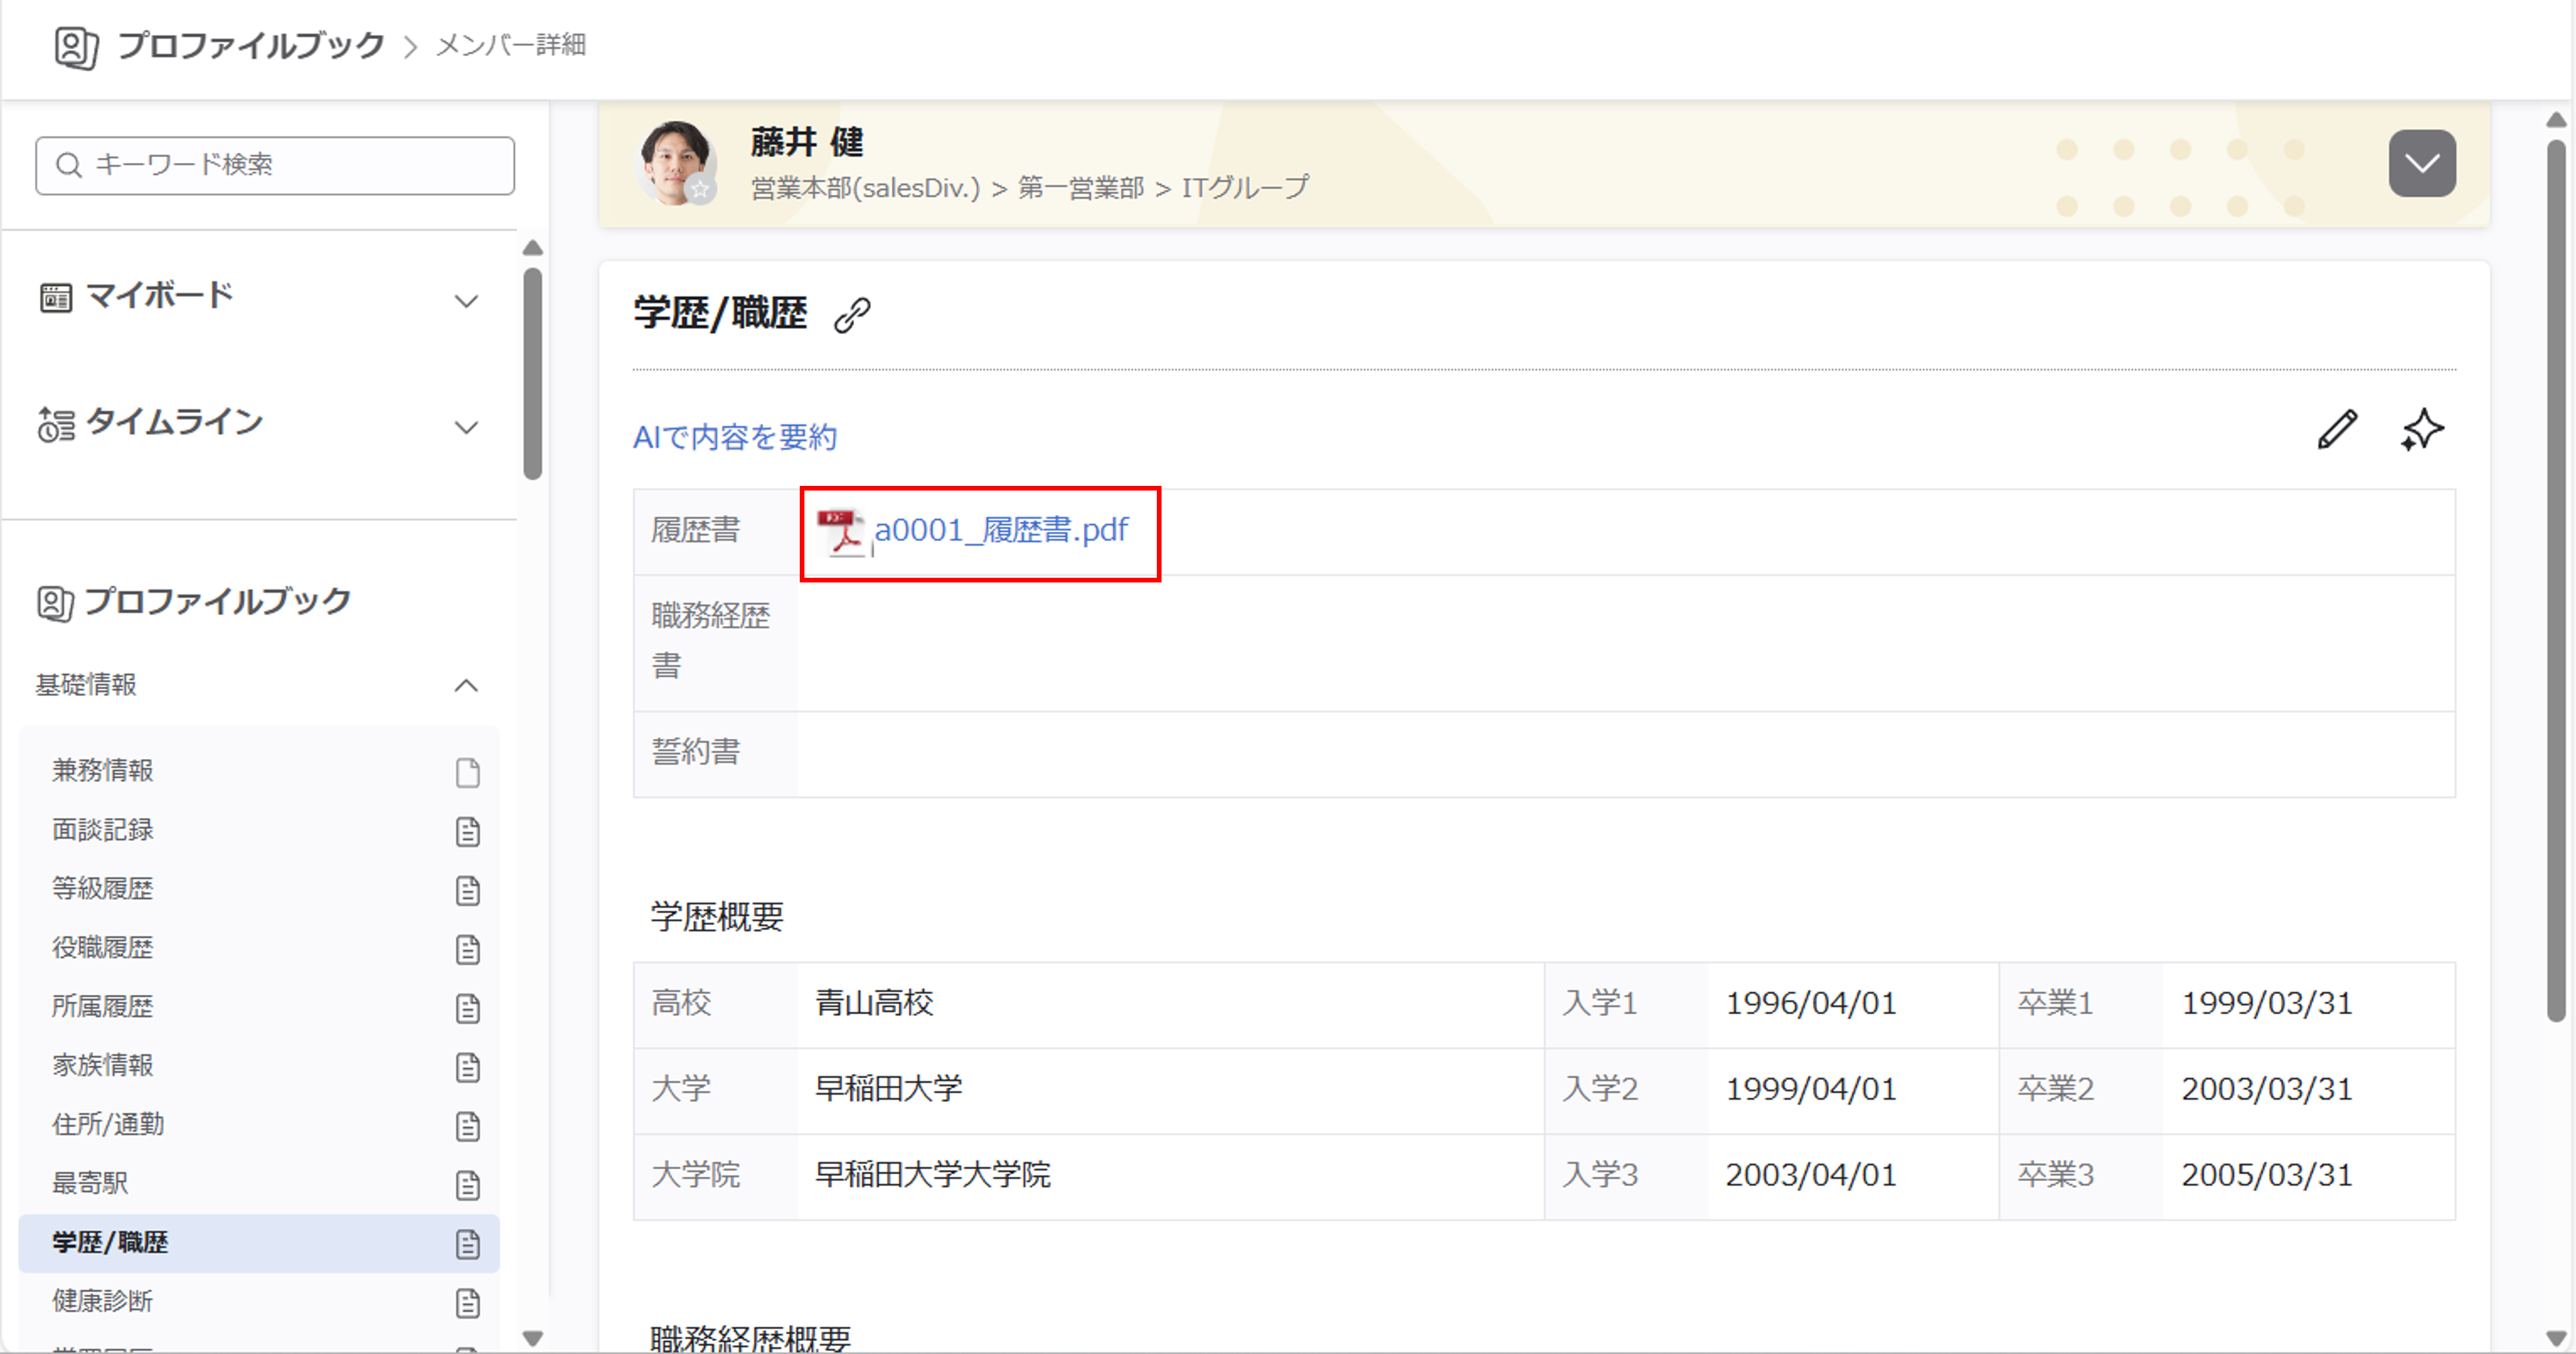Screen dimensions: 2576x1354
Task: Expand the タイムライン section
Action: tap(466, 427)
